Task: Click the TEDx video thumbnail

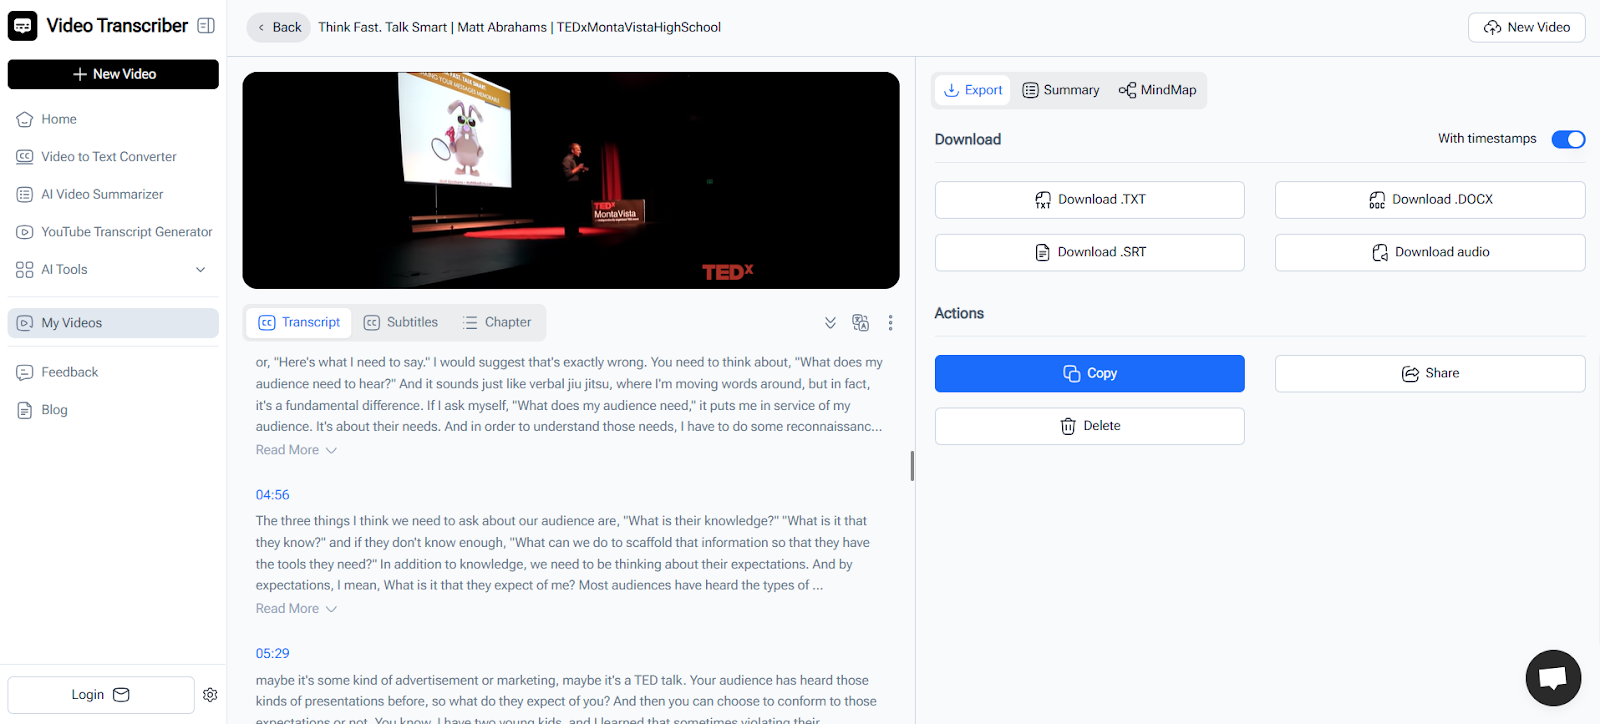Action: [x=570, y=180]
